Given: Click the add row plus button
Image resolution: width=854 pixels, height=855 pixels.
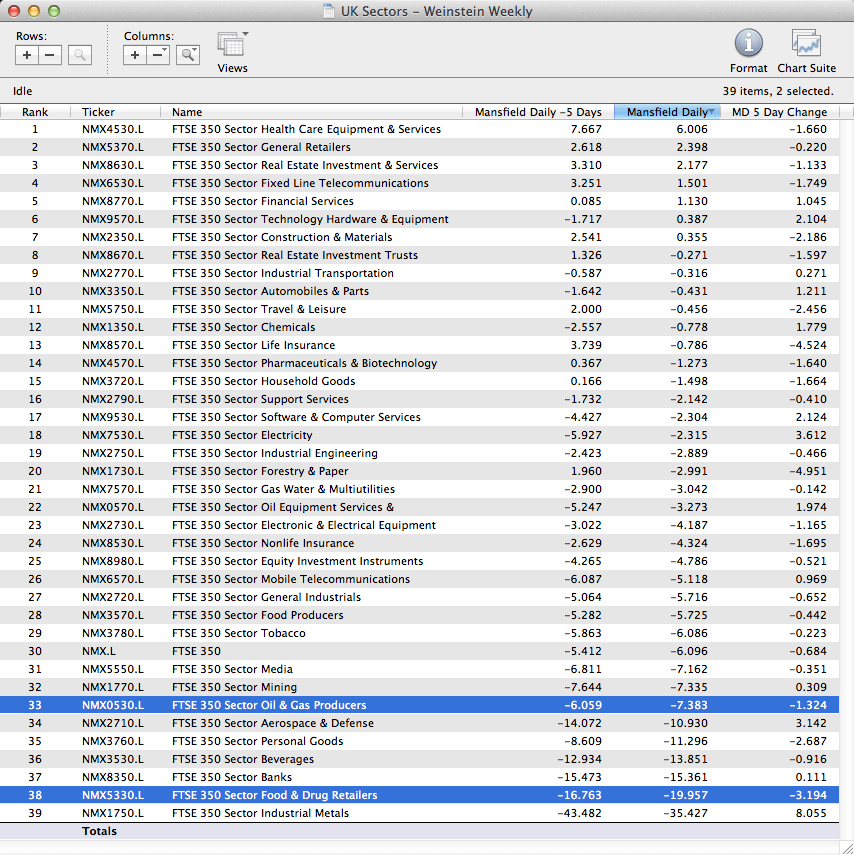Looking at the screenshot, I should point(27,55).
